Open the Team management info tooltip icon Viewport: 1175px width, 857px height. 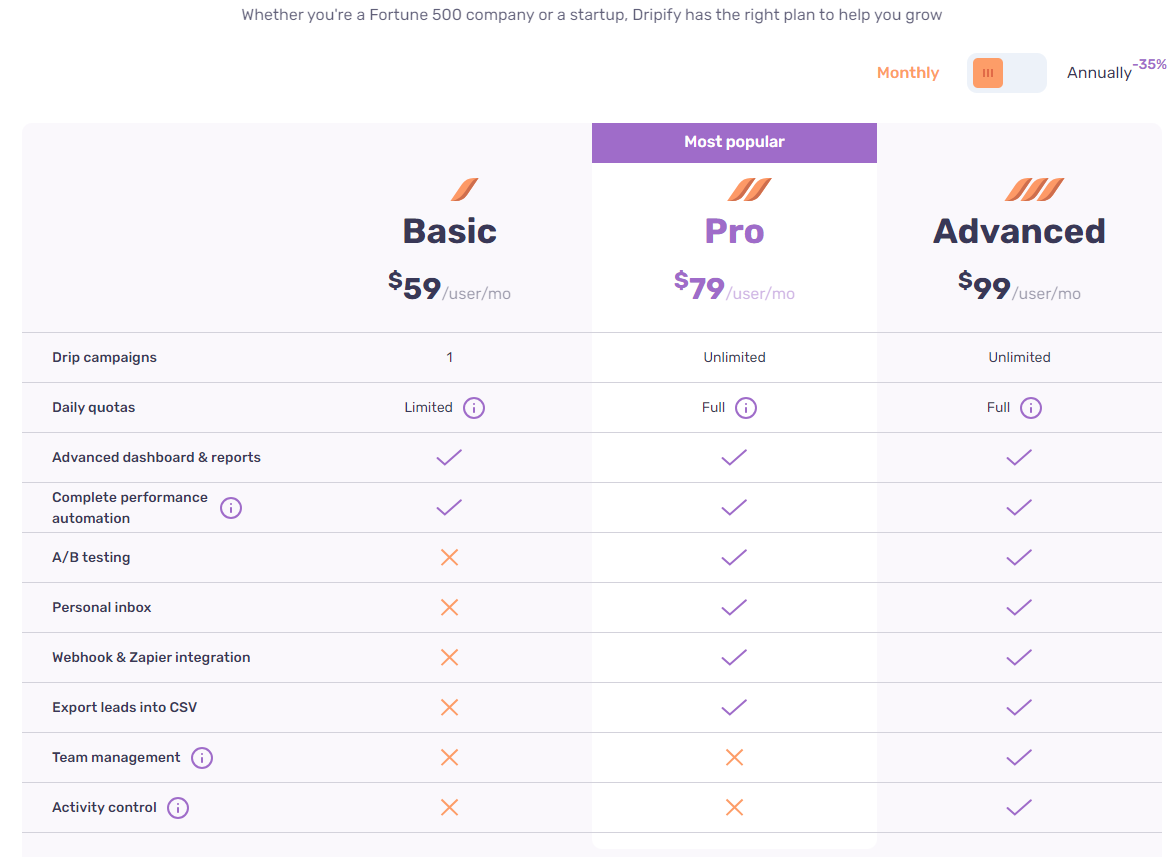point(202,757)
